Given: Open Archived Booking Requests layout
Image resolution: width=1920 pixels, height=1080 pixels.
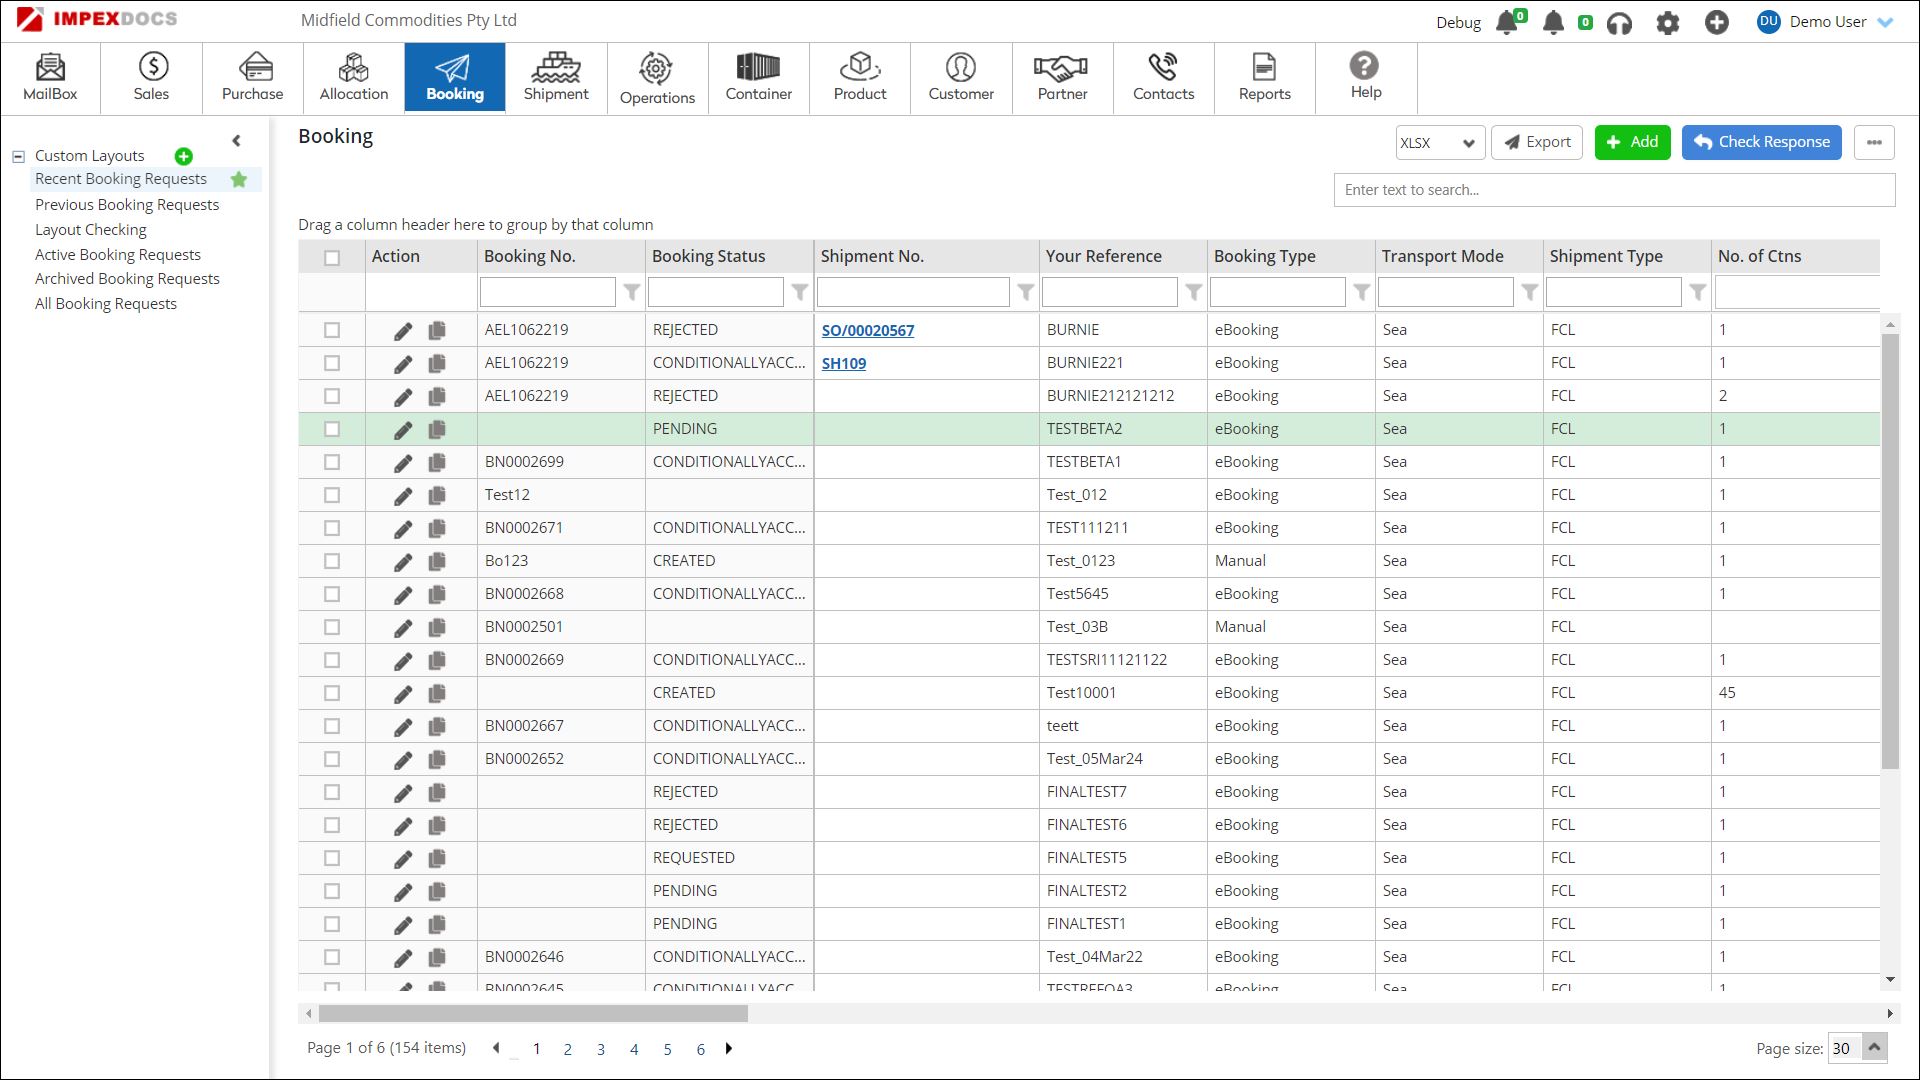Looking at the screenshot, I should [127, 279].
